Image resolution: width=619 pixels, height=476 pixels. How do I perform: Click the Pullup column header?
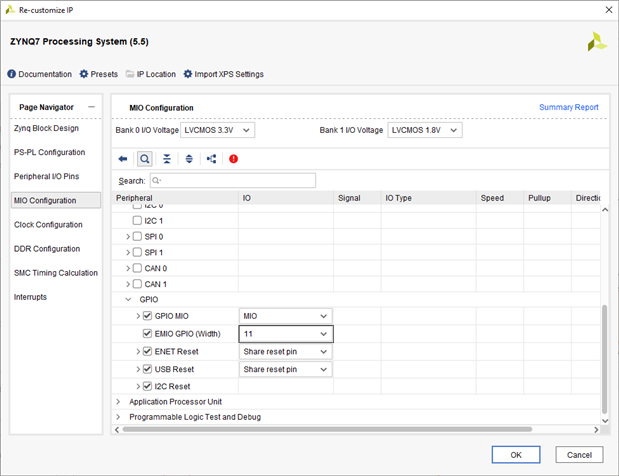click(x=547, y=198)
